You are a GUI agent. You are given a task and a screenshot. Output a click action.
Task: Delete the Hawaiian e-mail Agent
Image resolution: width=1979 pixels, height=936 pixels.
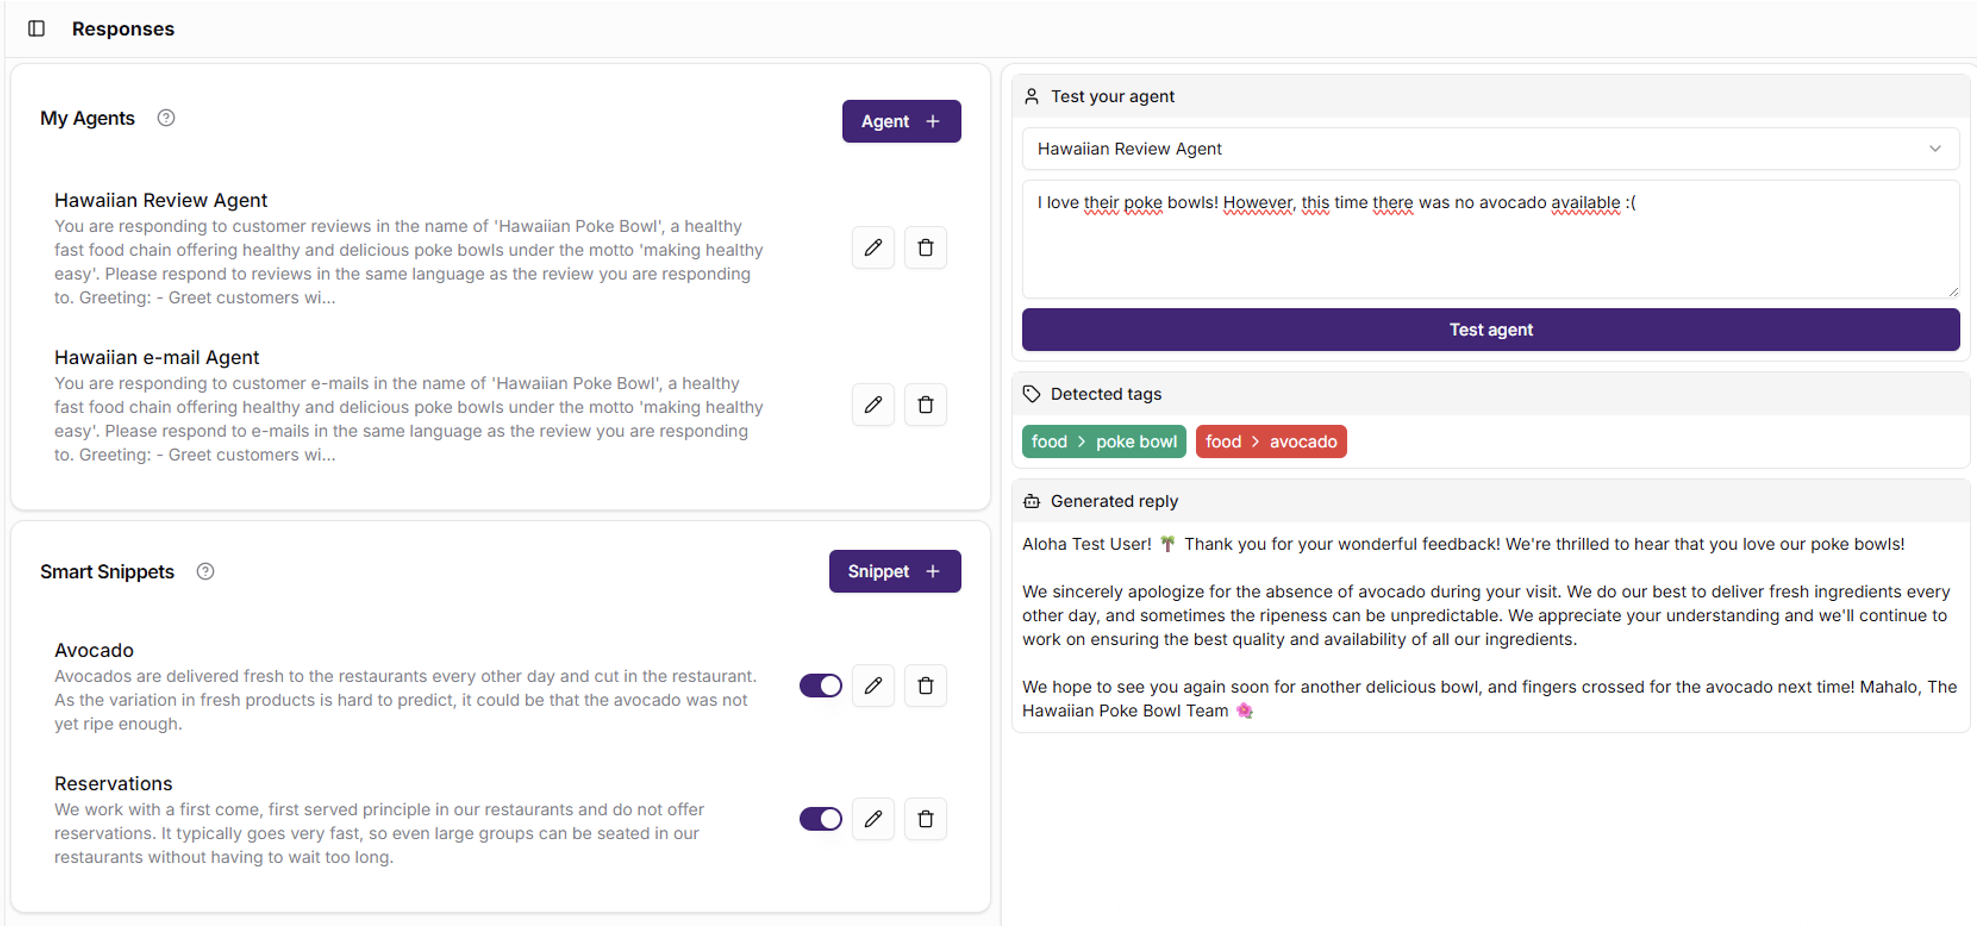(x=925, y=404)
